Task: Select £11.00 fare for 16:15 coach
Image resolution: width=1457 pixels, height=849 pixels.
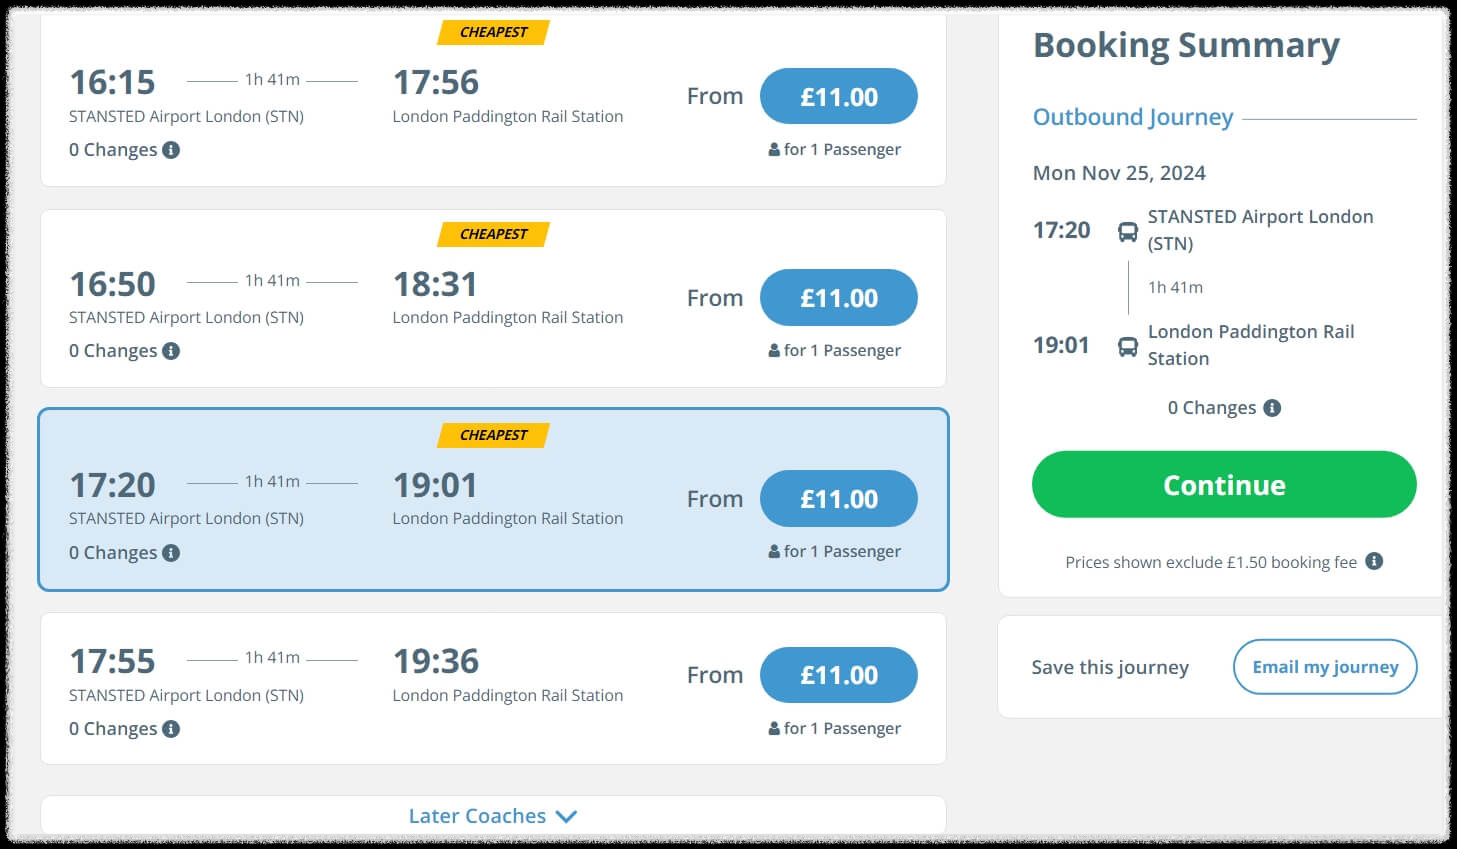Action: click(838, 97)
